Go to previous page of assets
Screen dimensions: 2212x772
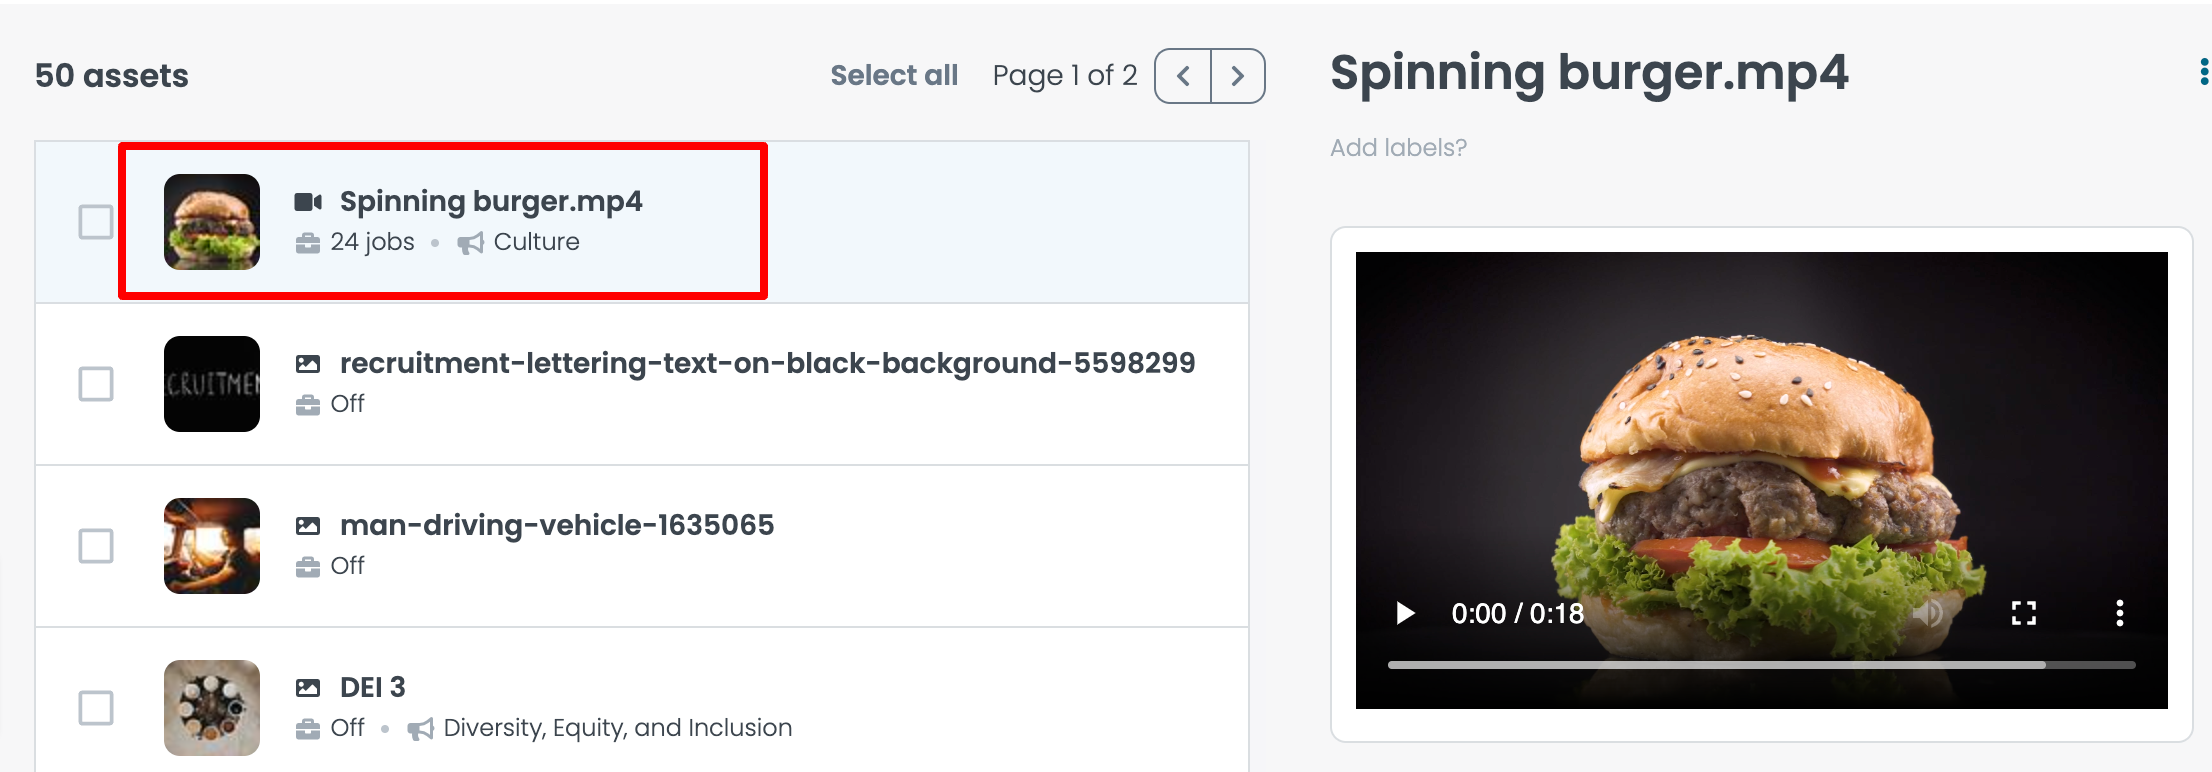tap(1183, 76)
